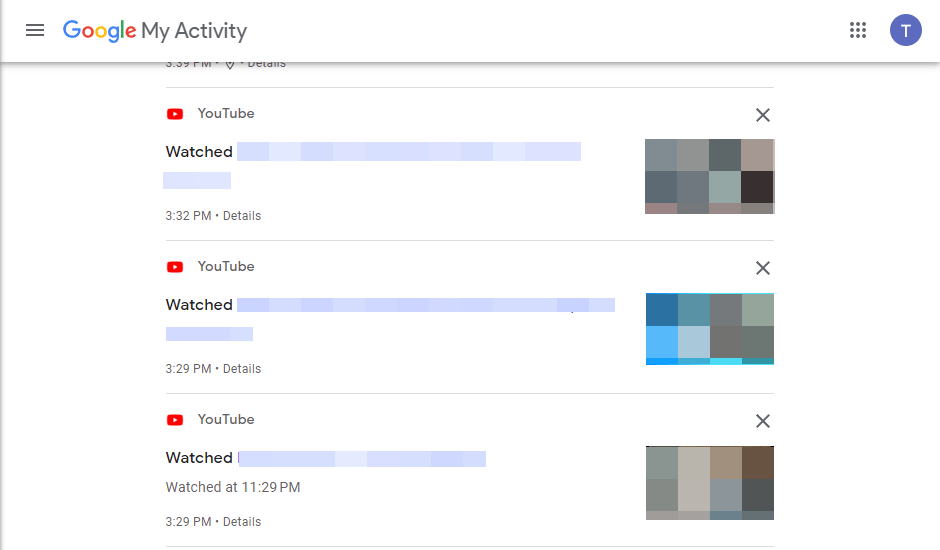Delete the YouTube activity from 3:32 PM

tap(763, 115)
